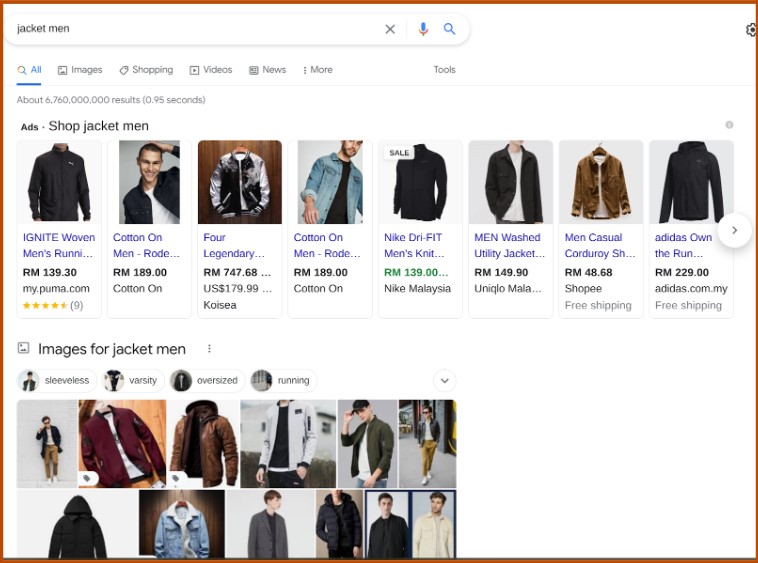Click the Puma black jacket product image
This screenshot has width=758, height=563.
click(x=59, y=182)
